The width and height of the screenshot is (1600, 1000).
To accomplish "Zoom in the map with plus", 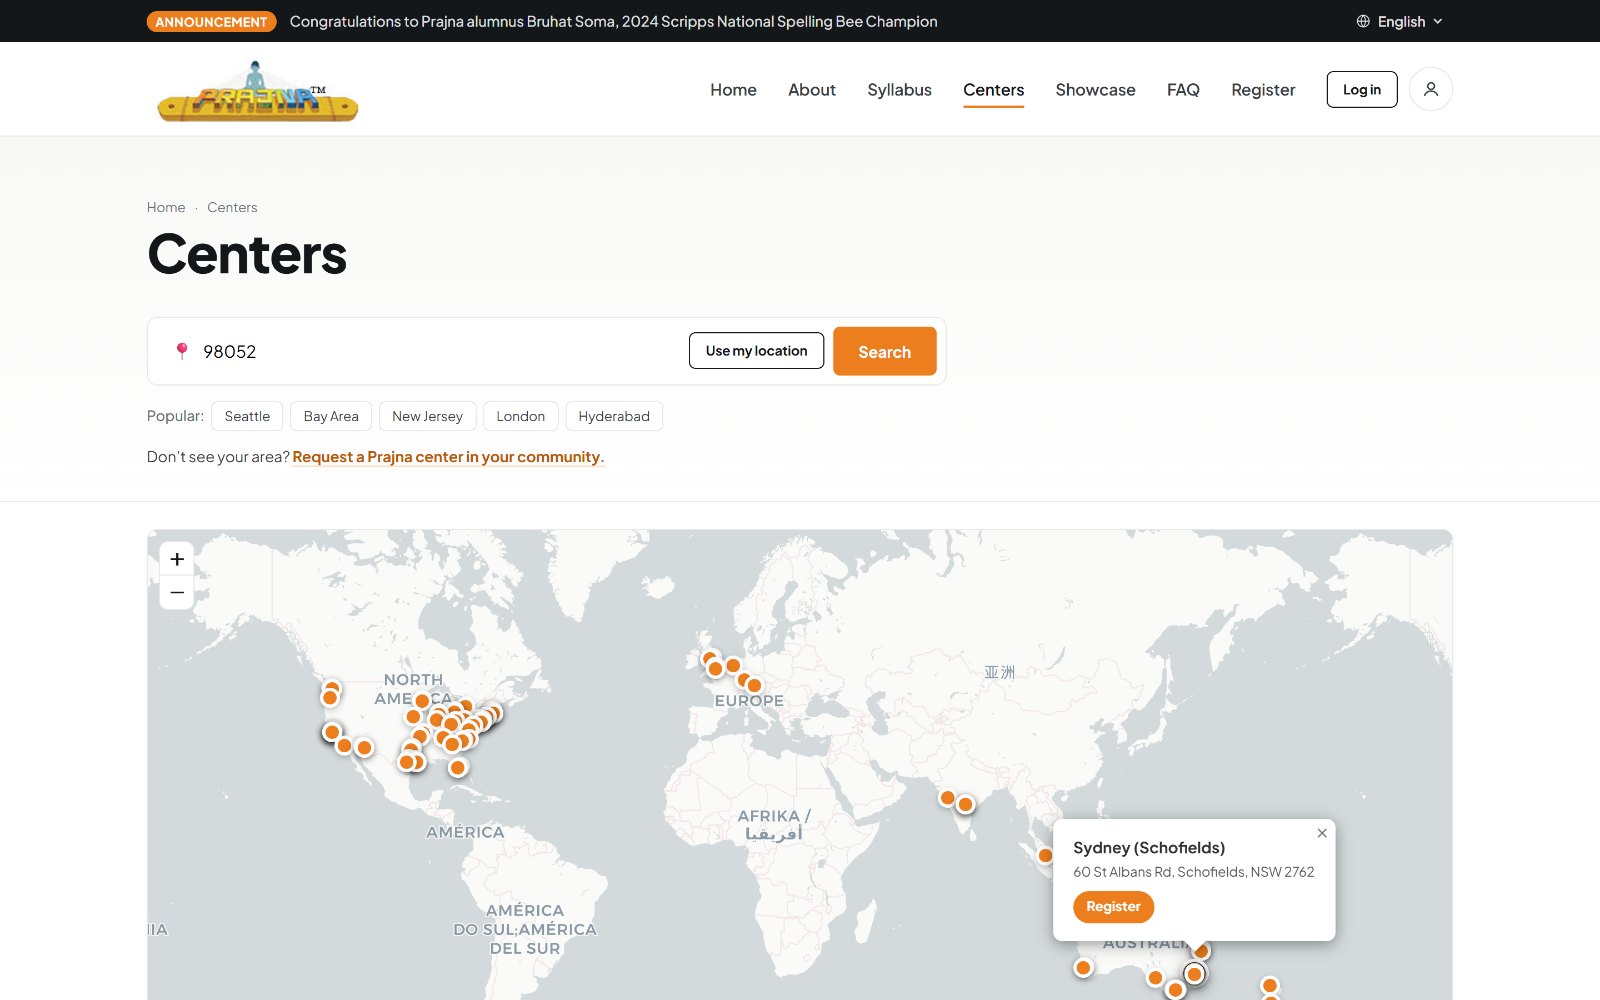I will click(177, 559).
